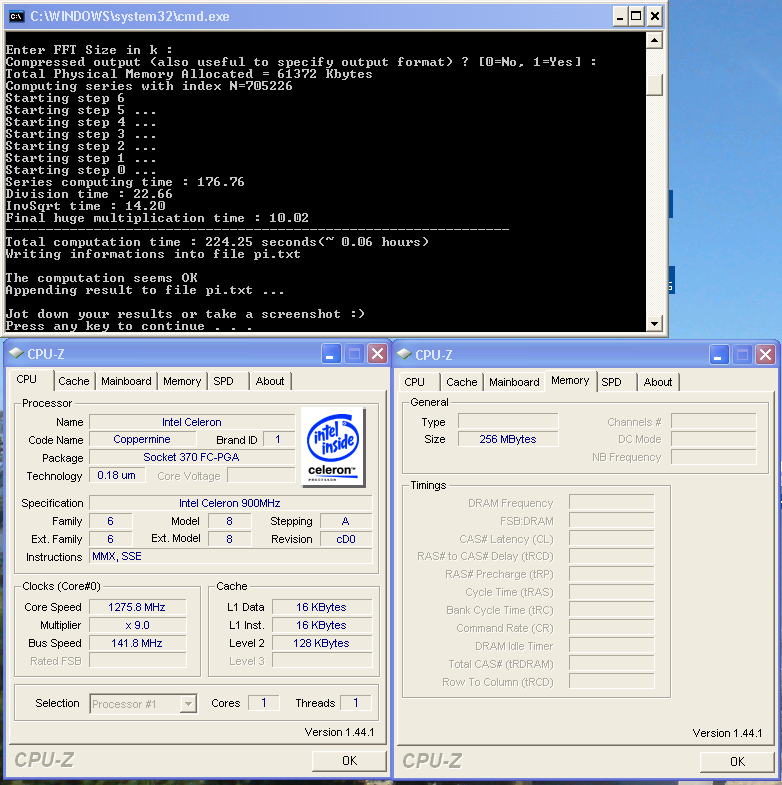This screenshot has width=782, height=785.
Task: Click the Level 2 cache value 128 KBytes
Action: (x=322, y=643)
